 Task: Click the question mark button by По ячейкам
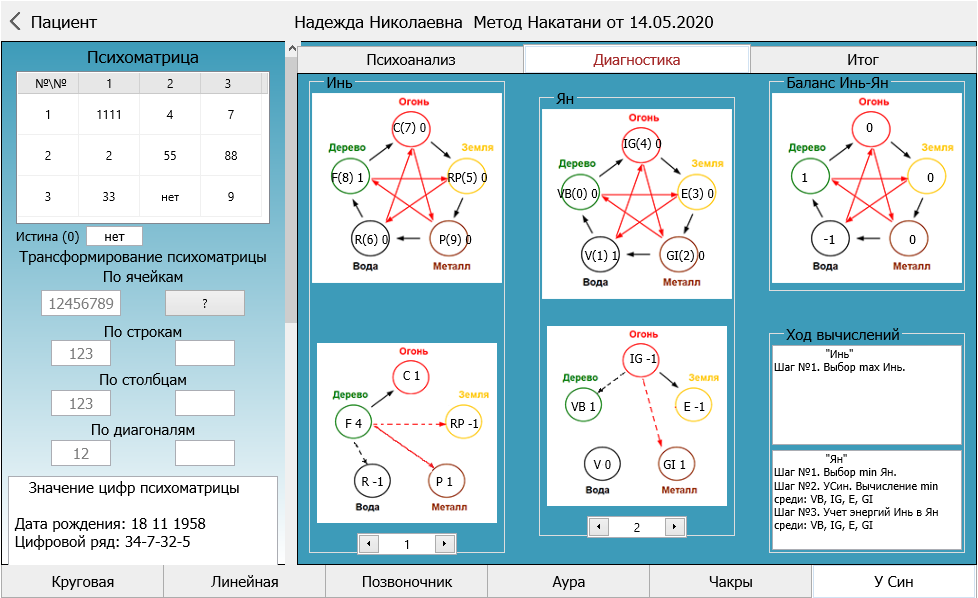pos(204,303)
